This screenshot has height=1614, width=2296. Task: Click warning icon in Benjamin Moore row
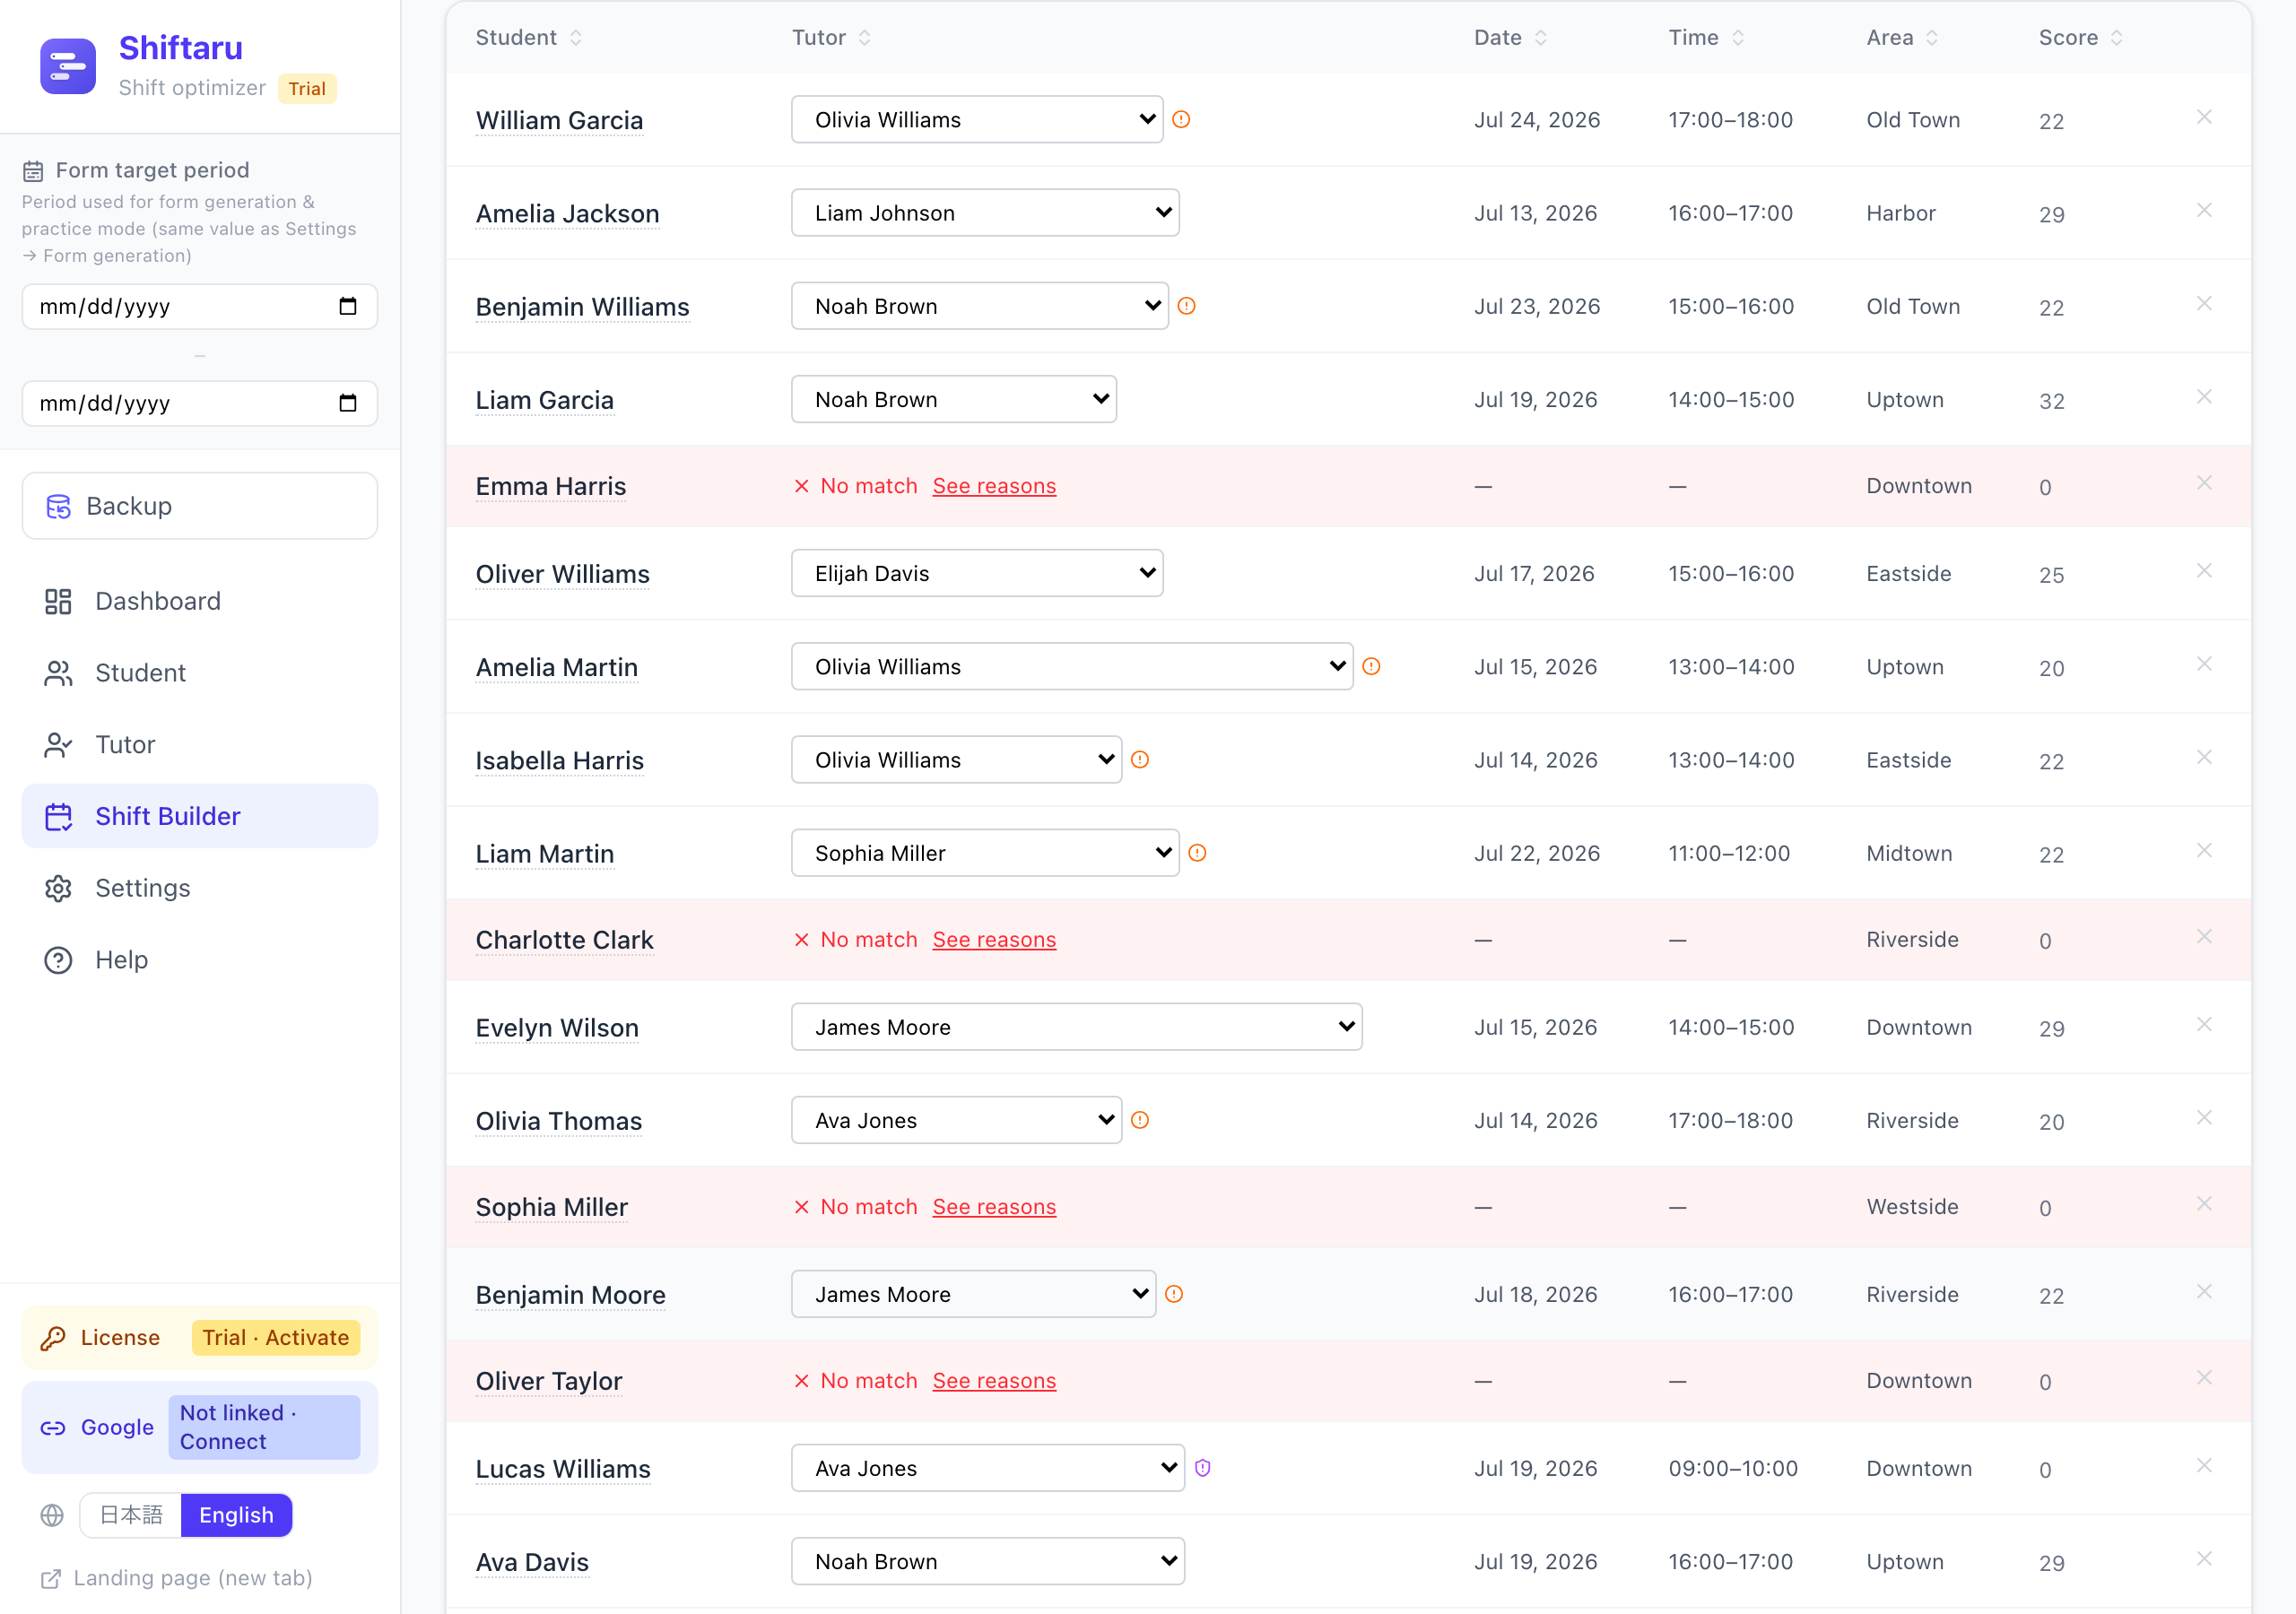(1174, 1294)
